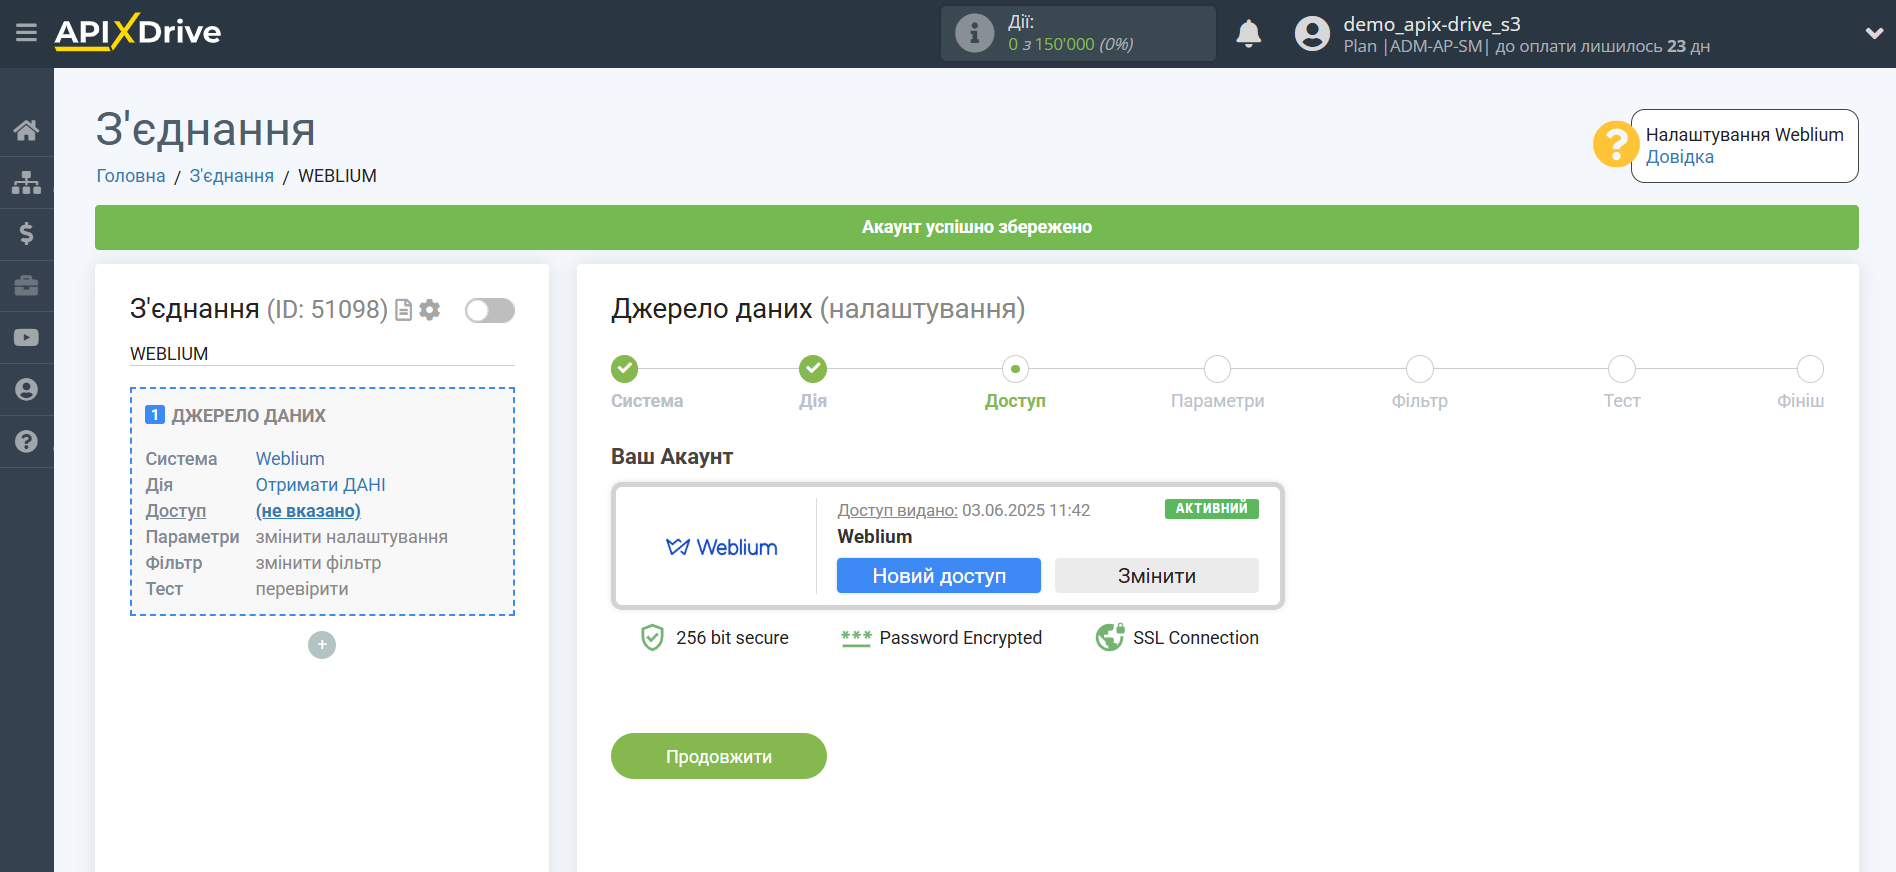
Task: Open the hamburger menu
Action: click(27, 33)
